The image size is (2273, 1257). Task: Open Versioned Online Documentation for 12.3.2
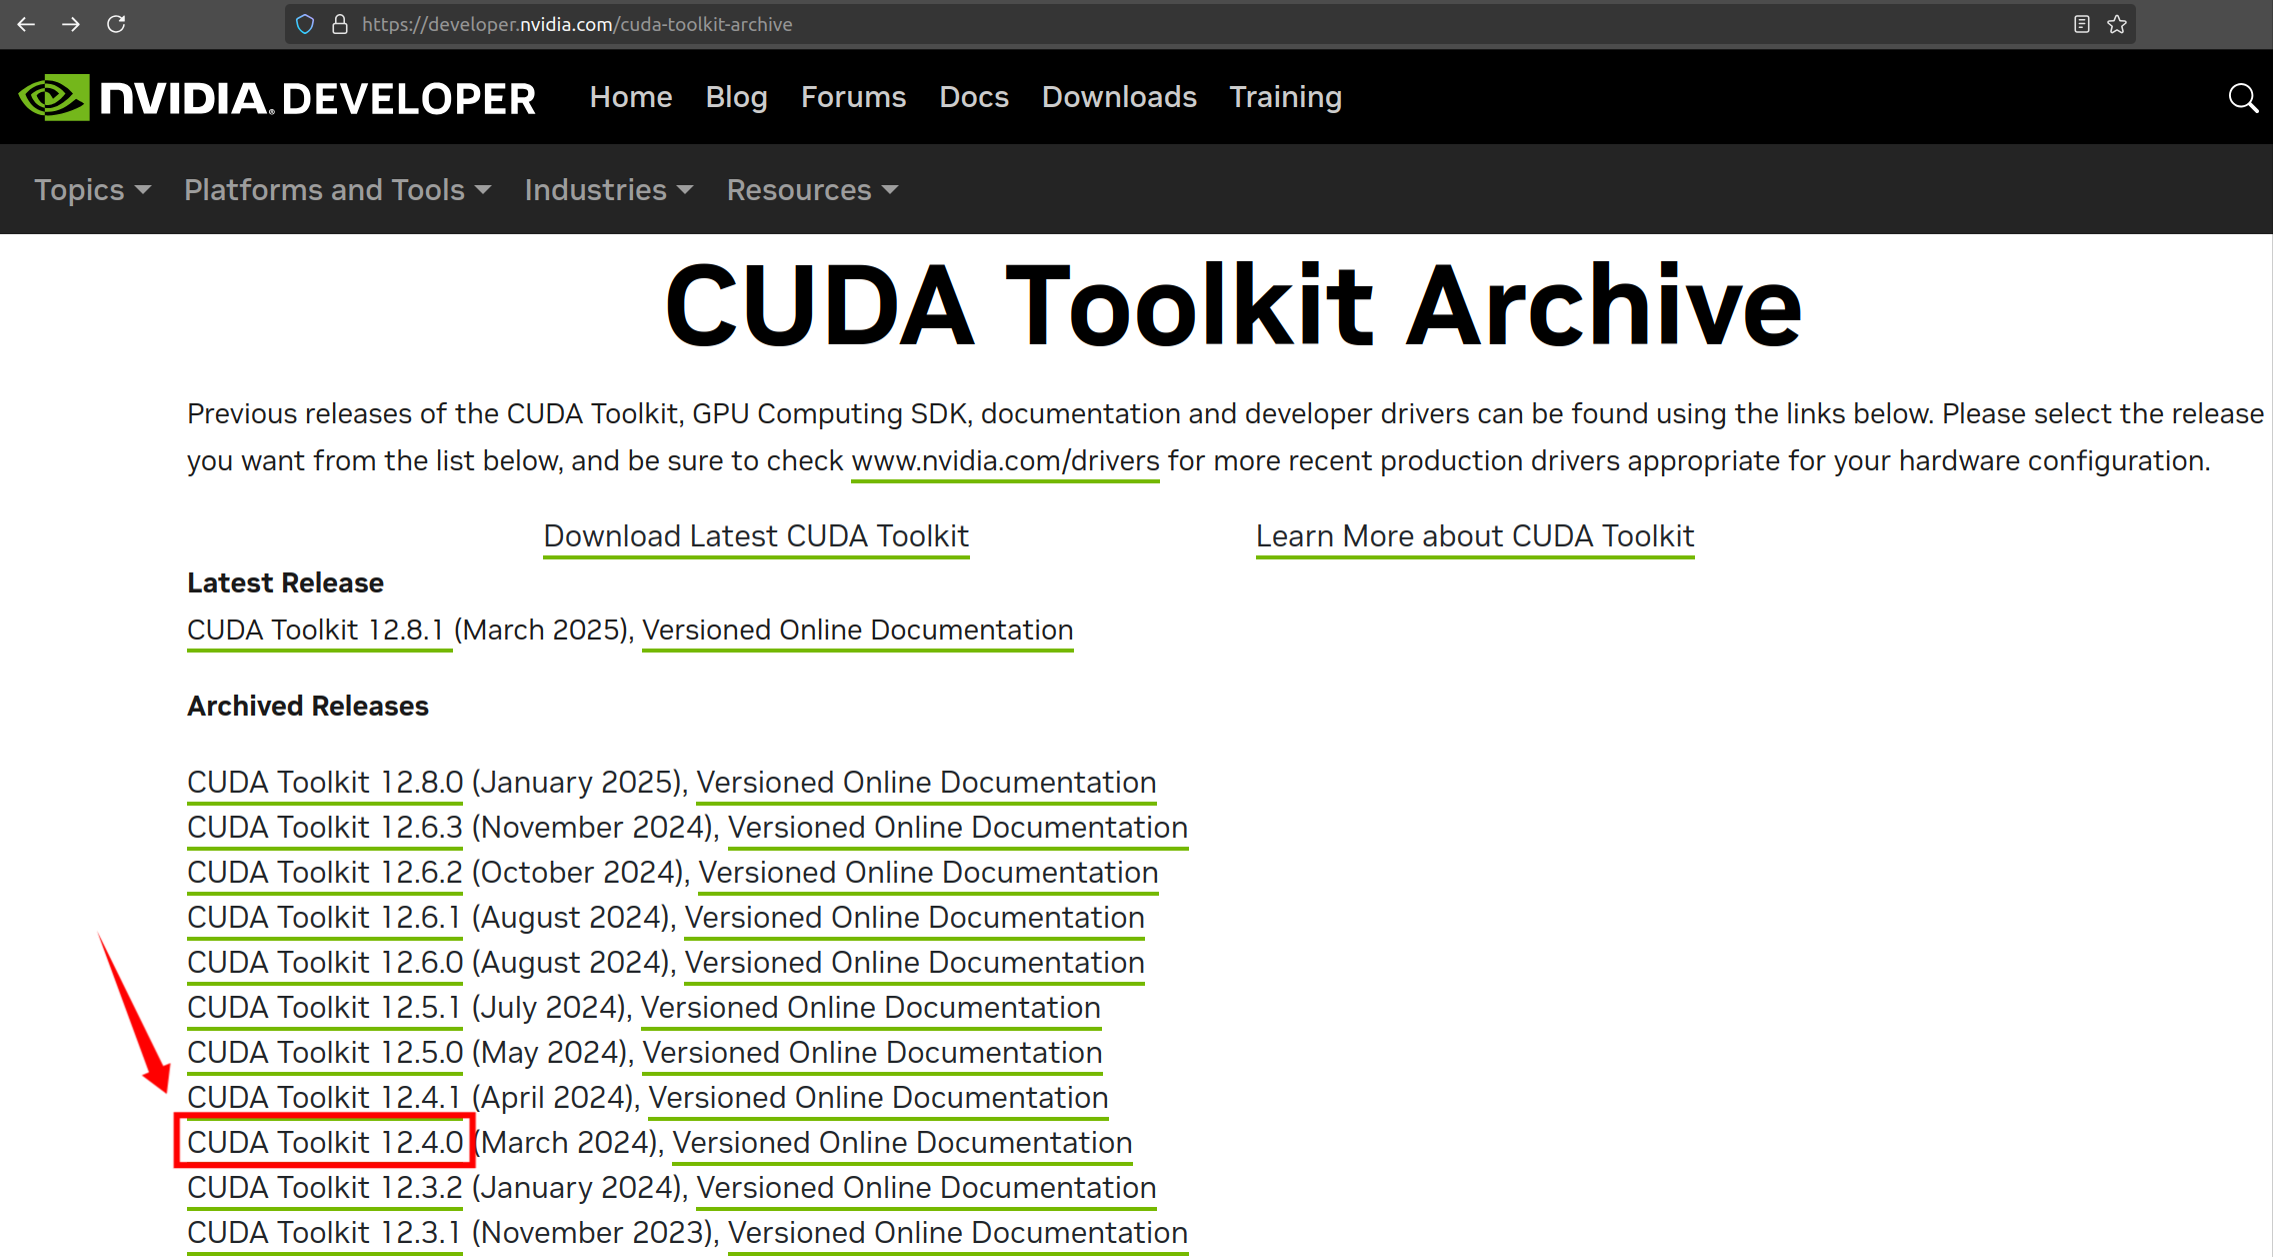(x=926, y=1187)
